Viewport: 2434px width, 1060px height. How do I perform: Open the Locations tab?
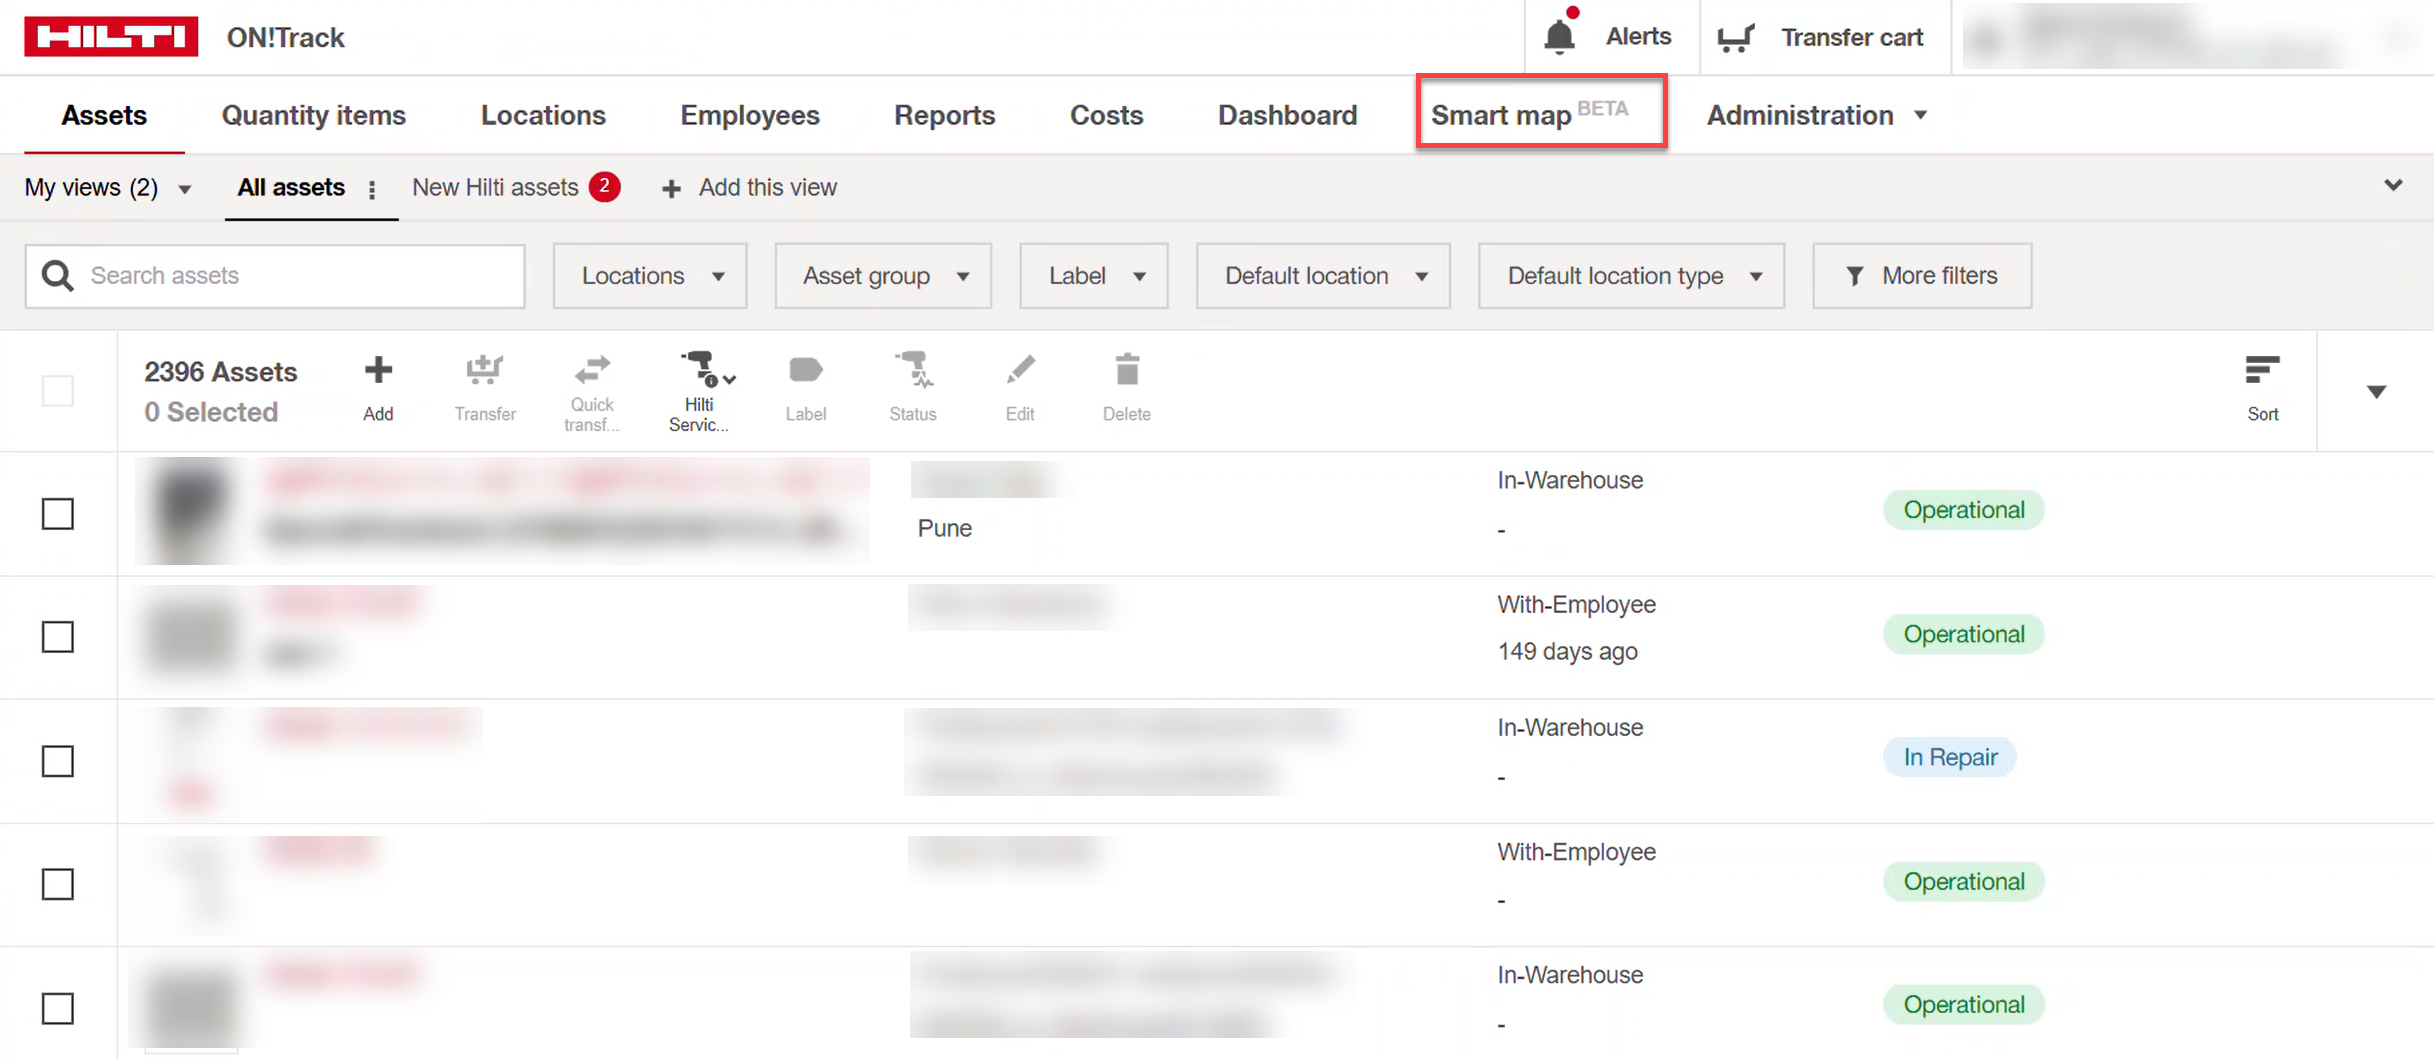pyautogui.click(x=543, y=116)
